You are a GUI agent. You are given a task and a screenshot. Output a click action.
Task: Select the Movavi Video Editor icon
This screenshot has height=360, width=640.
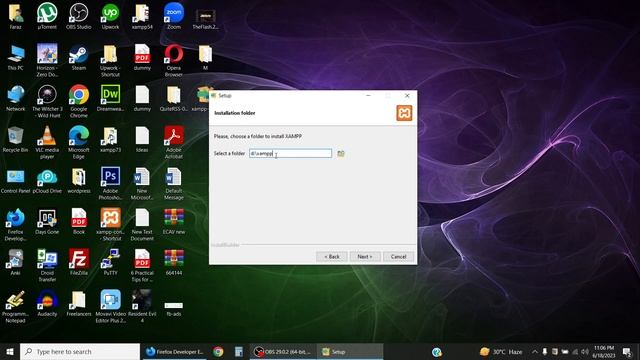pyautogui.click(x=110, y=307)
